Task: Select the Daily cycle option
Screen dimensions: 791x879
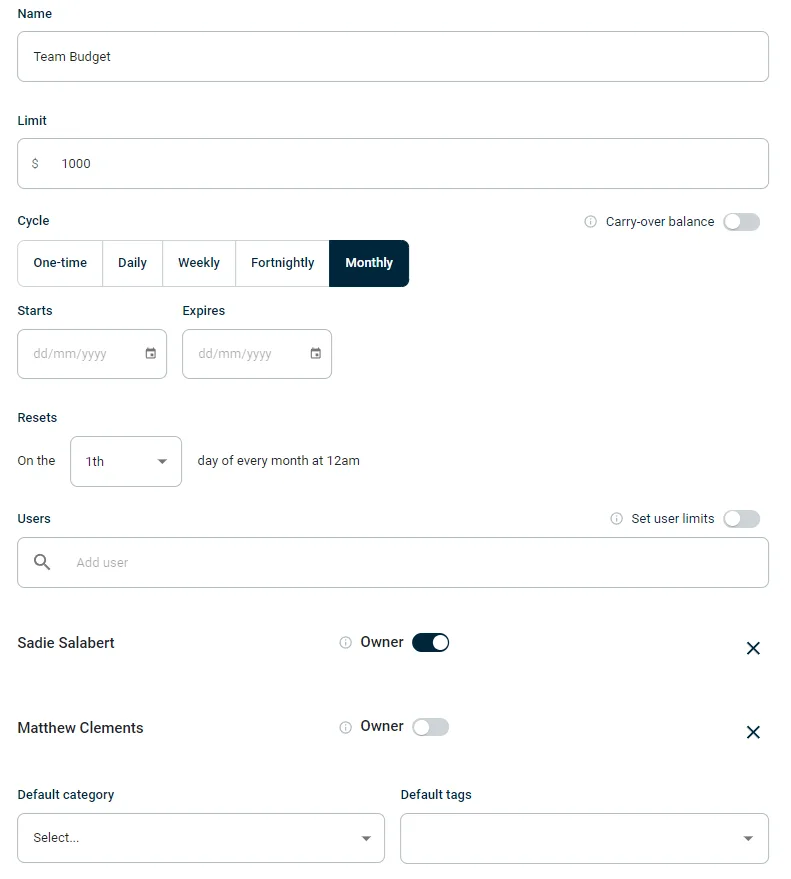Action: (x=132, y=263)
